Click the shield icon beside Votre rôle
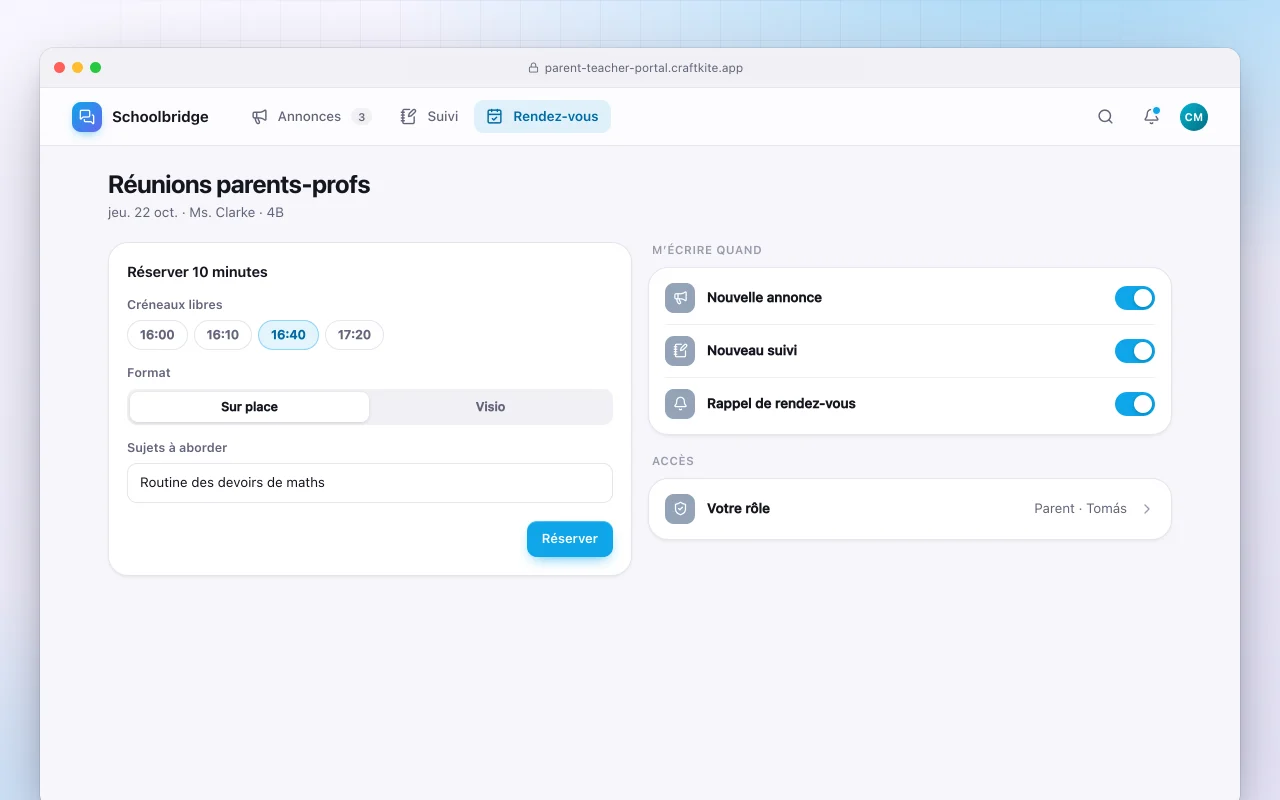Screen dimensions: 1280x800 coord(680,509)
